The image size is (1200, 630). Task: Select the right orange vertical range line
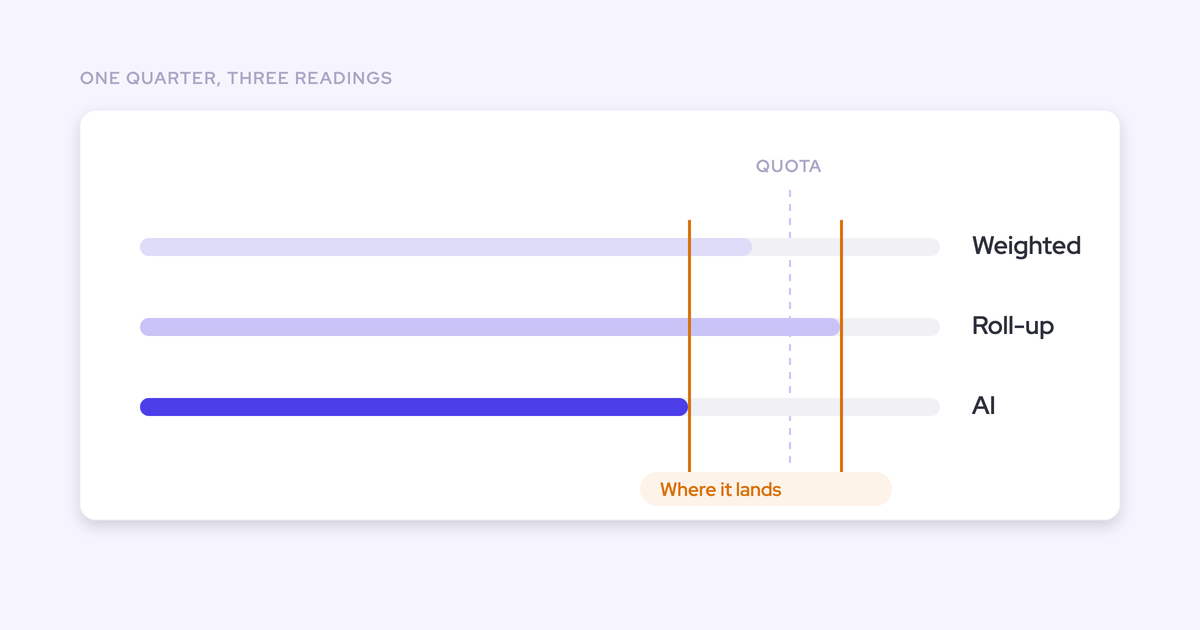841,346
